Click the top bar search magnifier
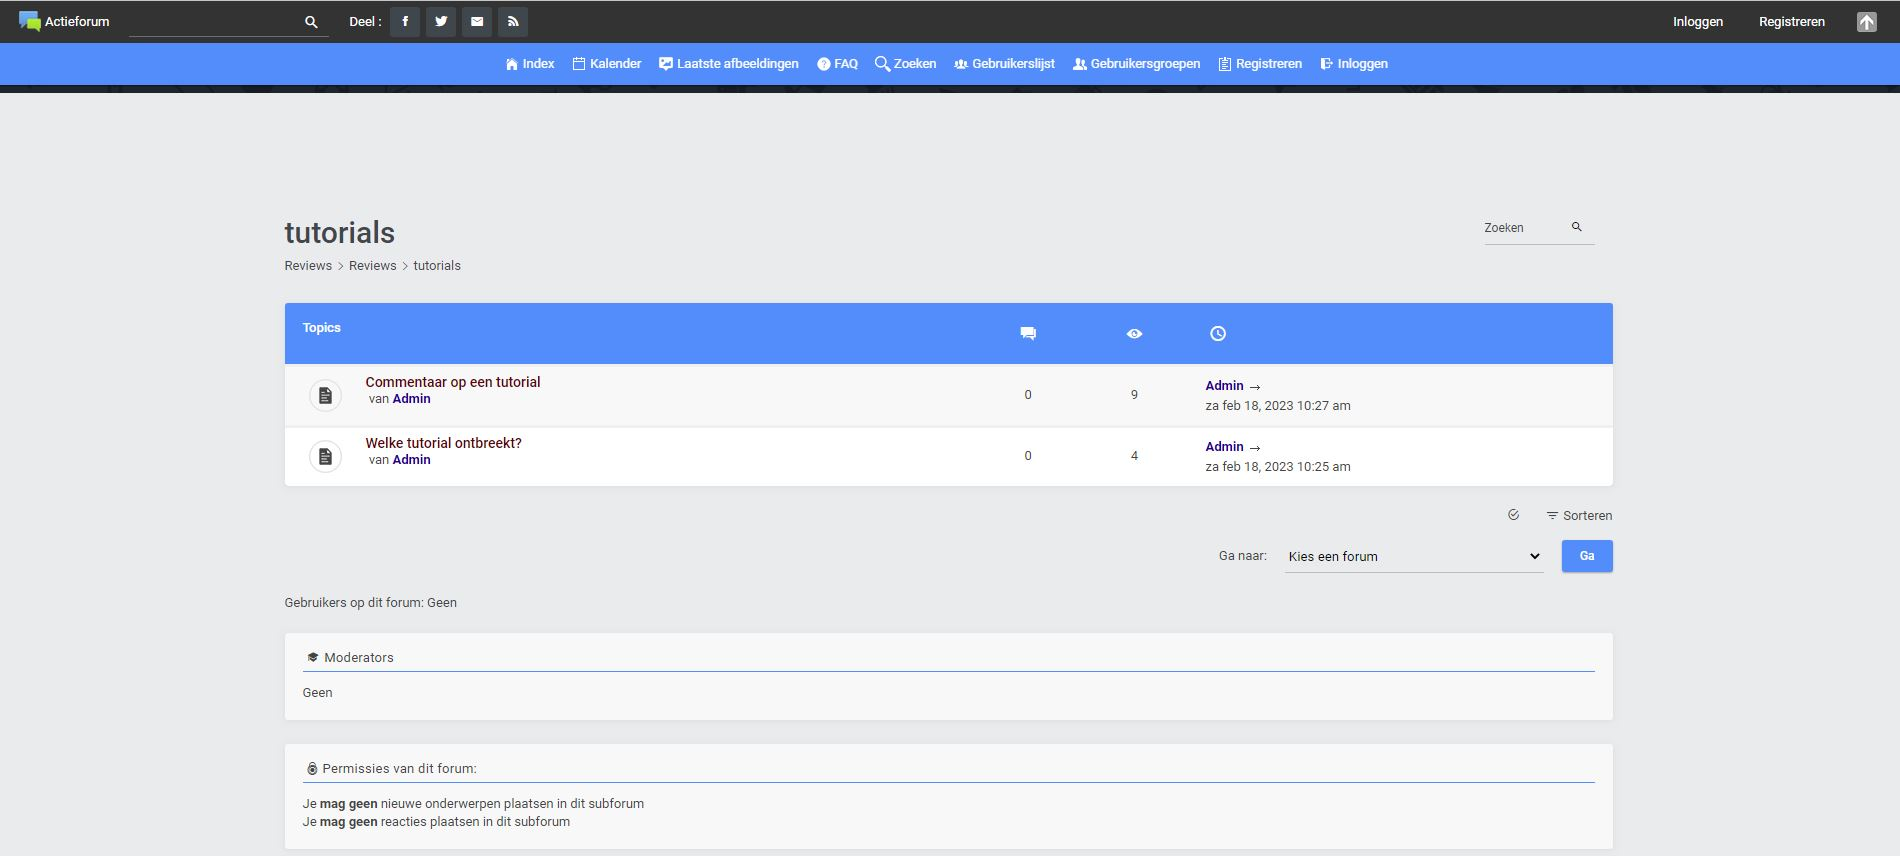1900x856 pixels. pos(311,22)
